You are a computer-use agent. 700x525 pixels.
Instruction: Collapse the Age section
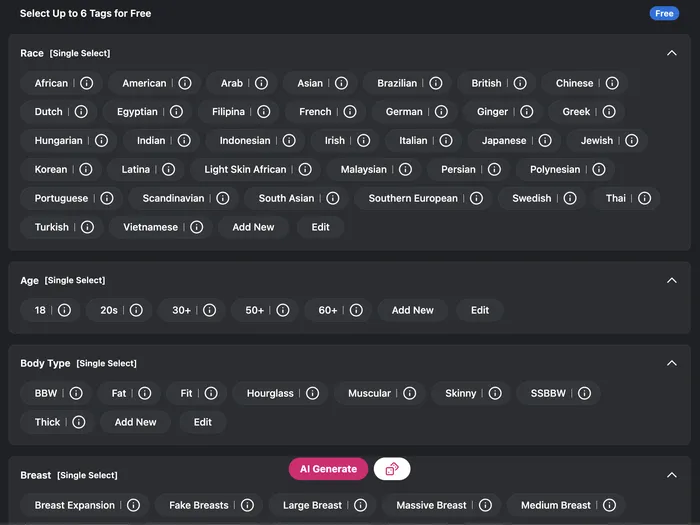click(672, 281)
